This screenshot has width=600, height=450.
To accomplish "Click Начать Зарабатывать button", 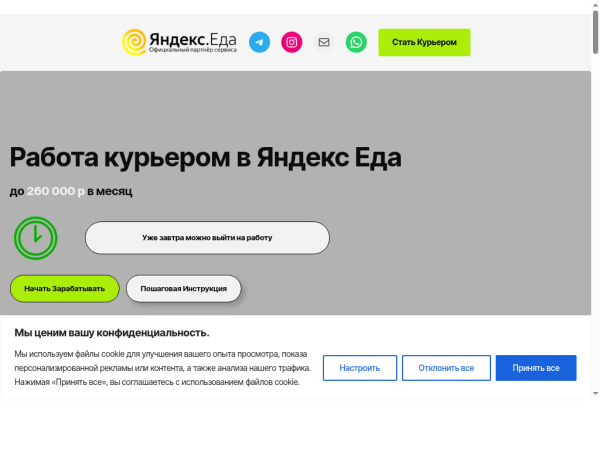I will click(x=65, y=289).
